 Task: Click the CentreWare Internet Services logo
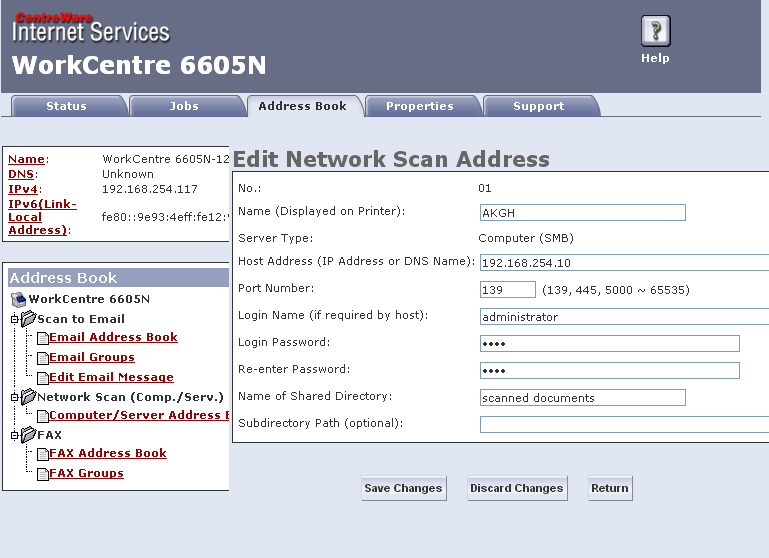91,27
